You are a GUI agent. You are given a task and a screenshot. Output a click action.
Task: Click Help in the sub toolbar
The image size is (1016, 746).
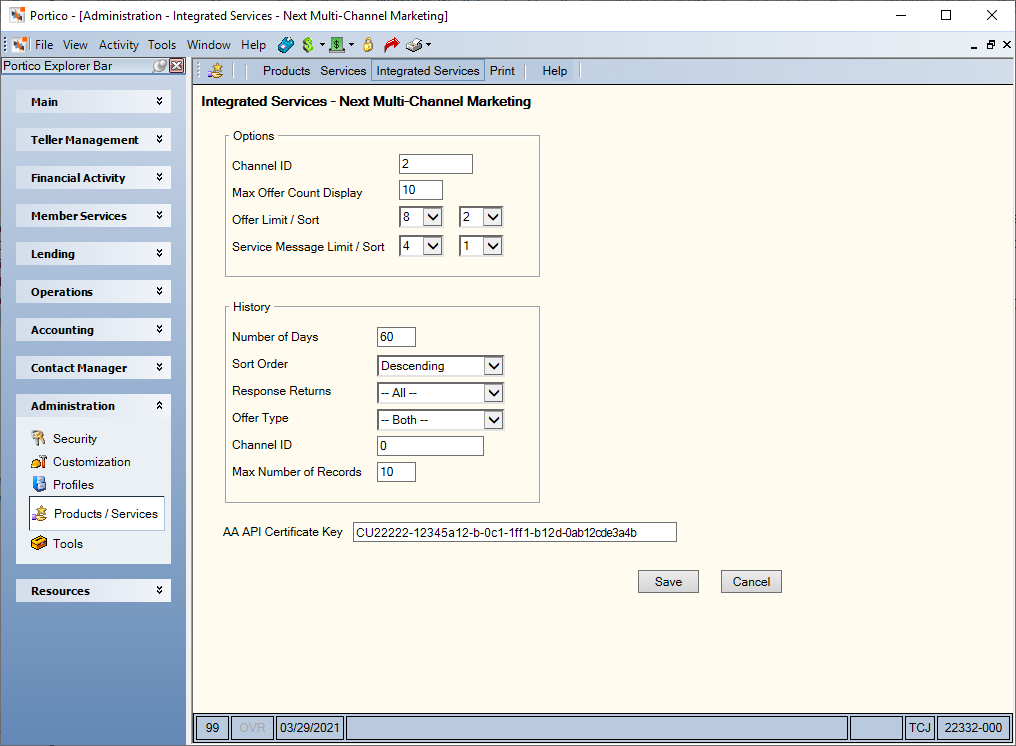pyautogui.click(x=555, y=71)
